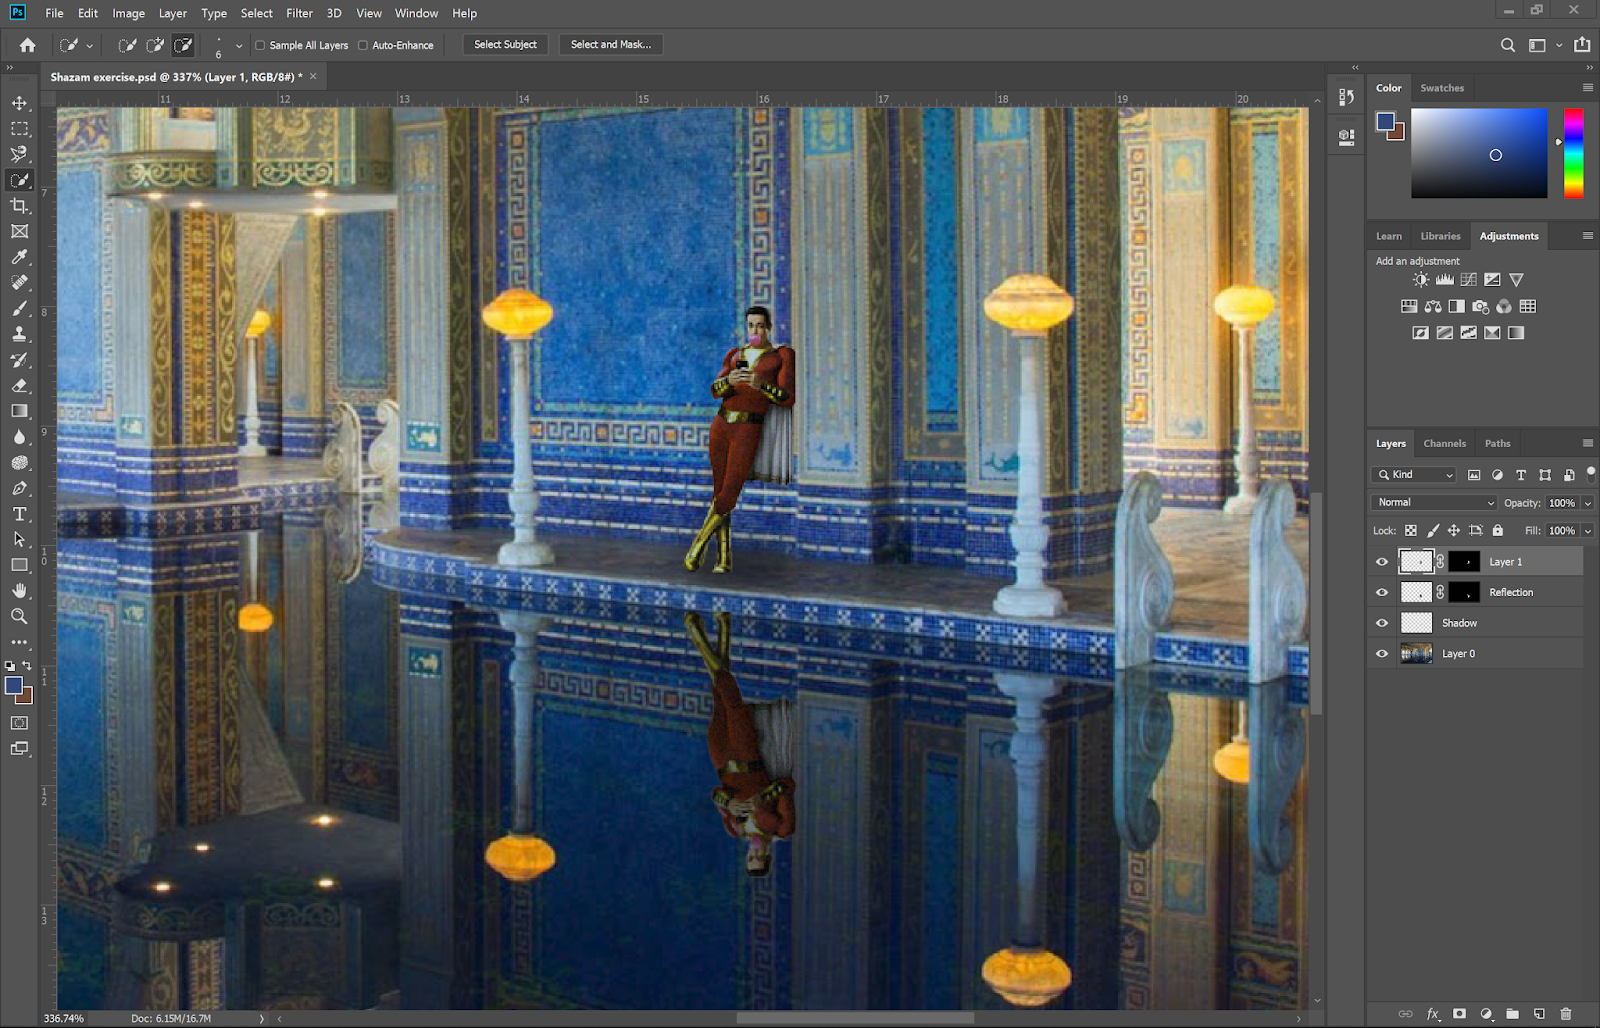Switch to the Channels tab
The image size is (1600, 1028).
(1444, 443)
